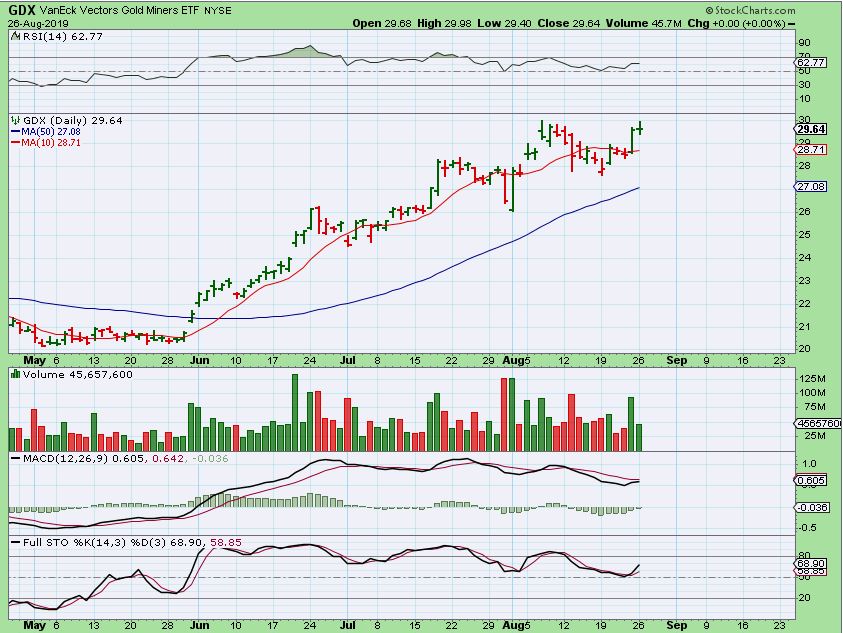This screenshot has width=843, height=633.
Task: Click the 45657600 volume axis tag
Action: (x=818, y=423)
